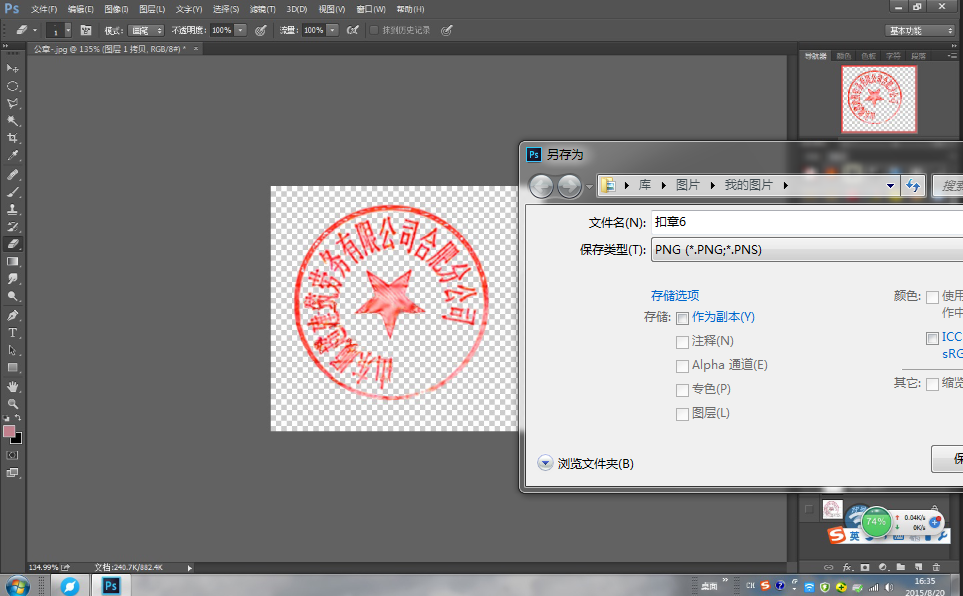The width and height of the screenshot is (963, 596).
Task: Click the pink foreground color swatch
Action: coord(9,431)
